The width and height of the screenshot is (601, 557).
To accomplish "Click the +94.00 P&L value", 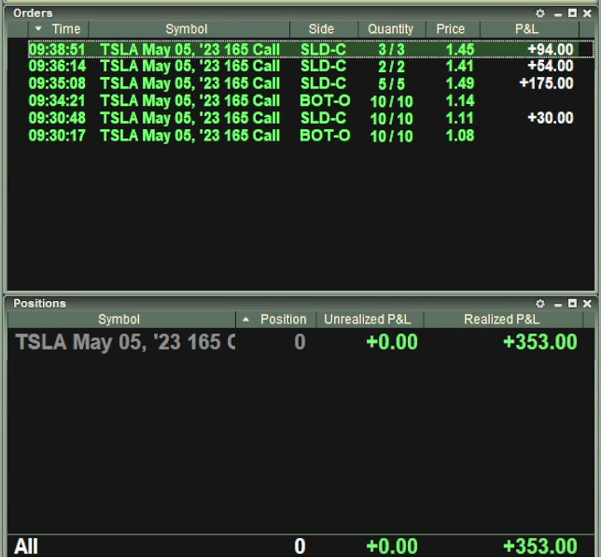I will (x=550, y=49).
